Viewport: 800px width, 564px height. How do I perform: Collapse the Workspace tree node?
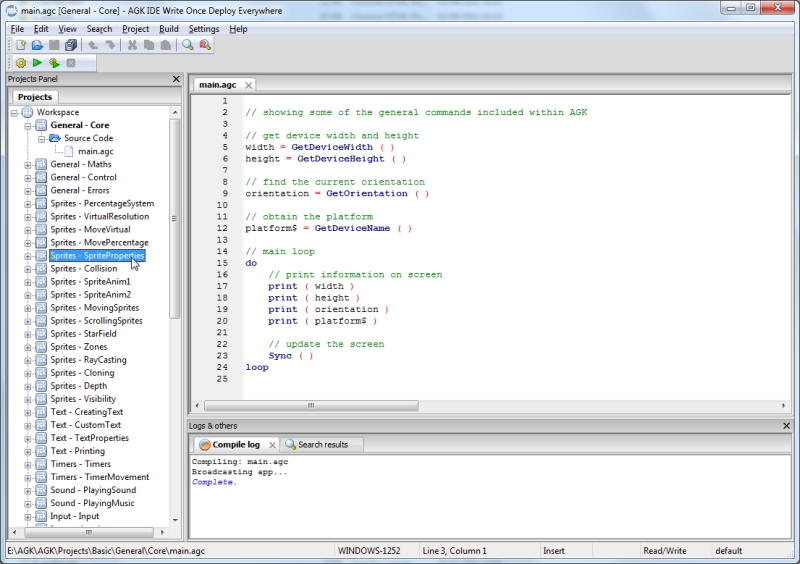point(14,112)
